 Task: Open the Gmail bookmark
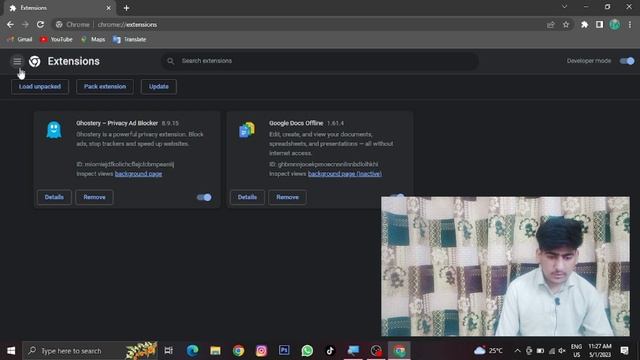[x=20, y=39]
